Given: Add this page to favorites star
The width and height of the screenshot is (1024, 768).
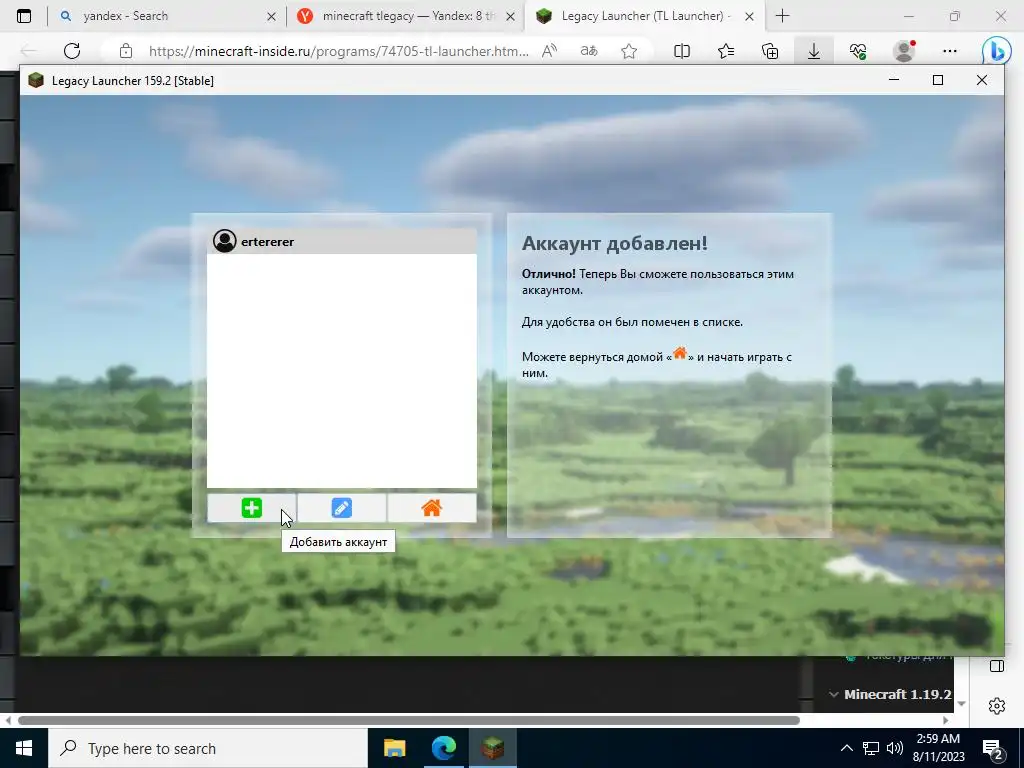Looking at the screenshot, I should 629,51.
